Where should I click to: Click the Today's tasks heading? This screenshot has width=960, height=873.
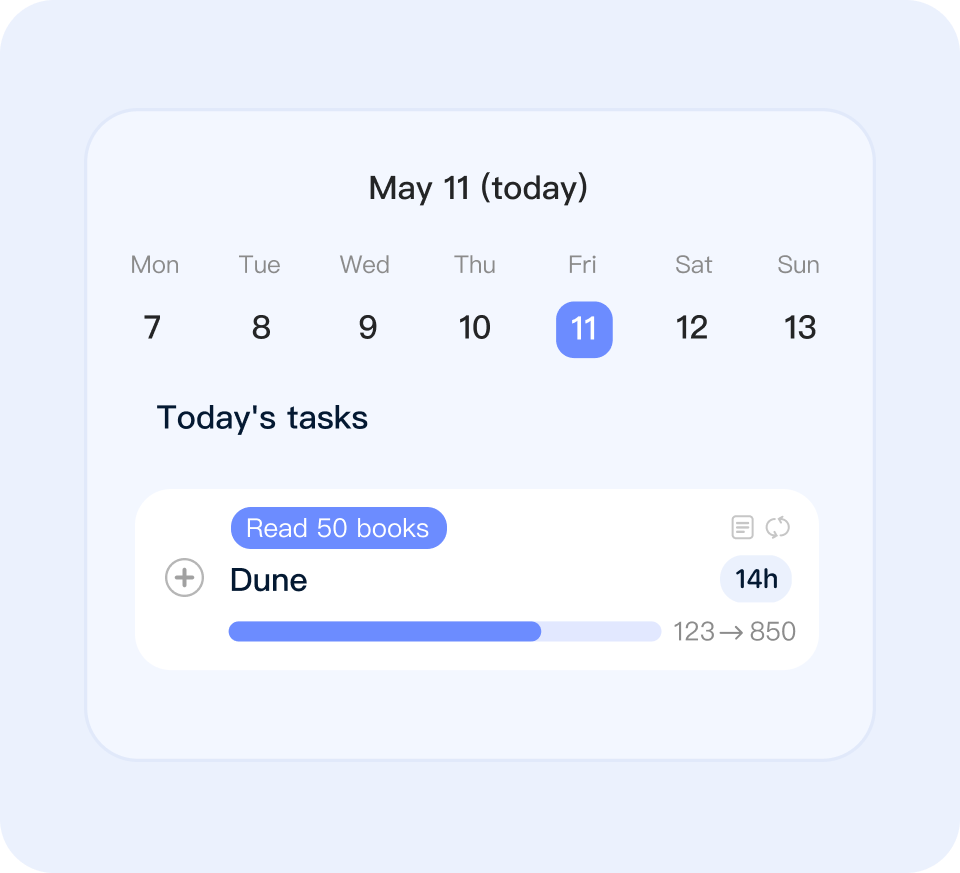262,417
